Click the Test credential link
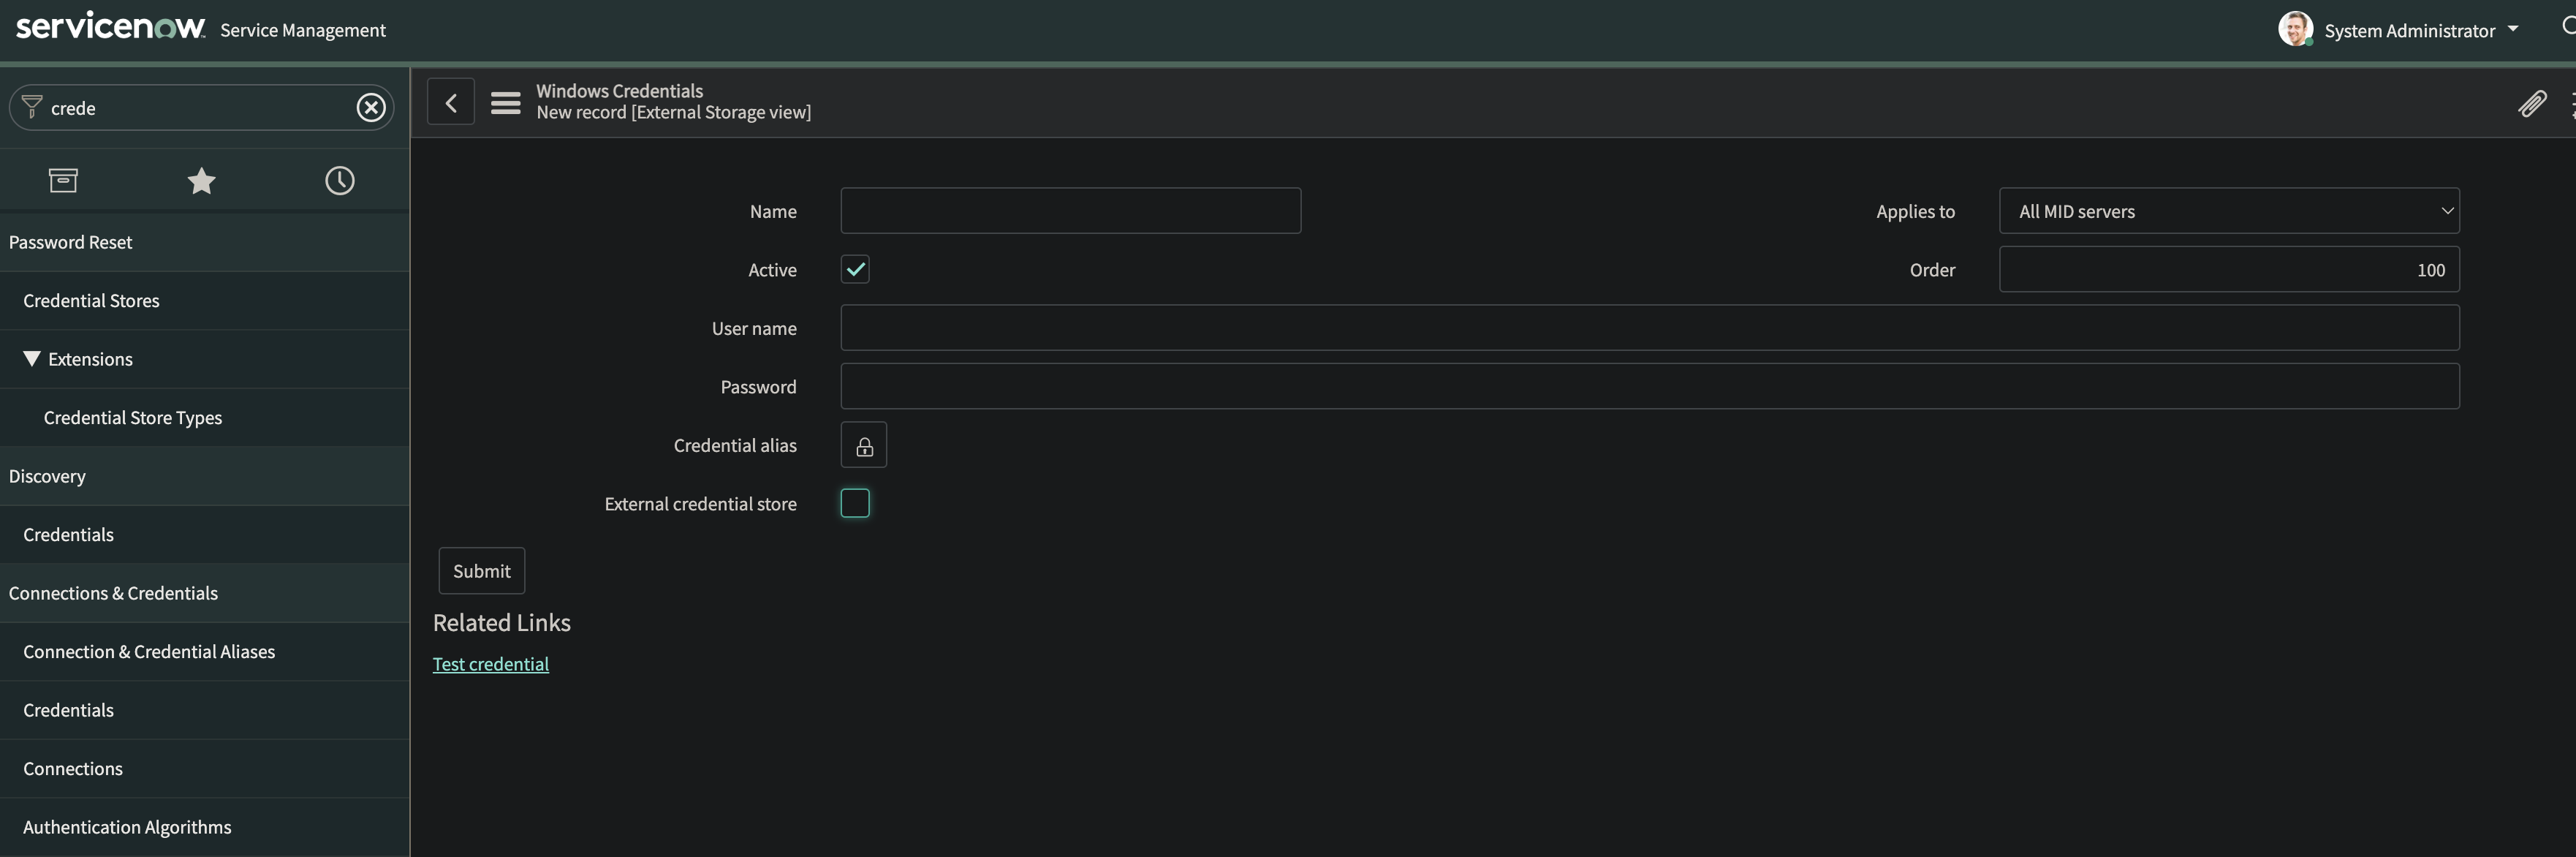This screenshot has width=2576, height=857. coord(490,665)
